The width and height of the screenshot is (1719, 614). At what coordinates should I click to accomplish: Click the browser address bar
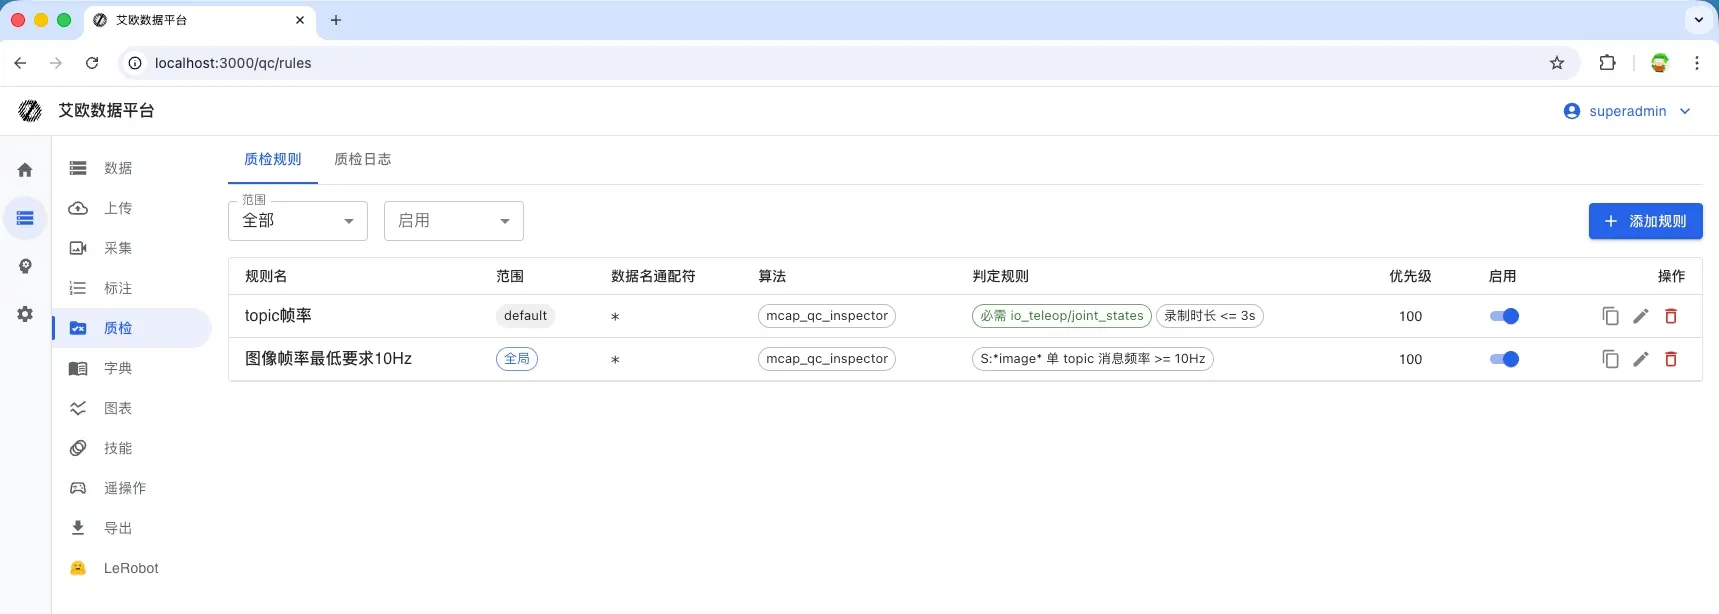[800, 63]
